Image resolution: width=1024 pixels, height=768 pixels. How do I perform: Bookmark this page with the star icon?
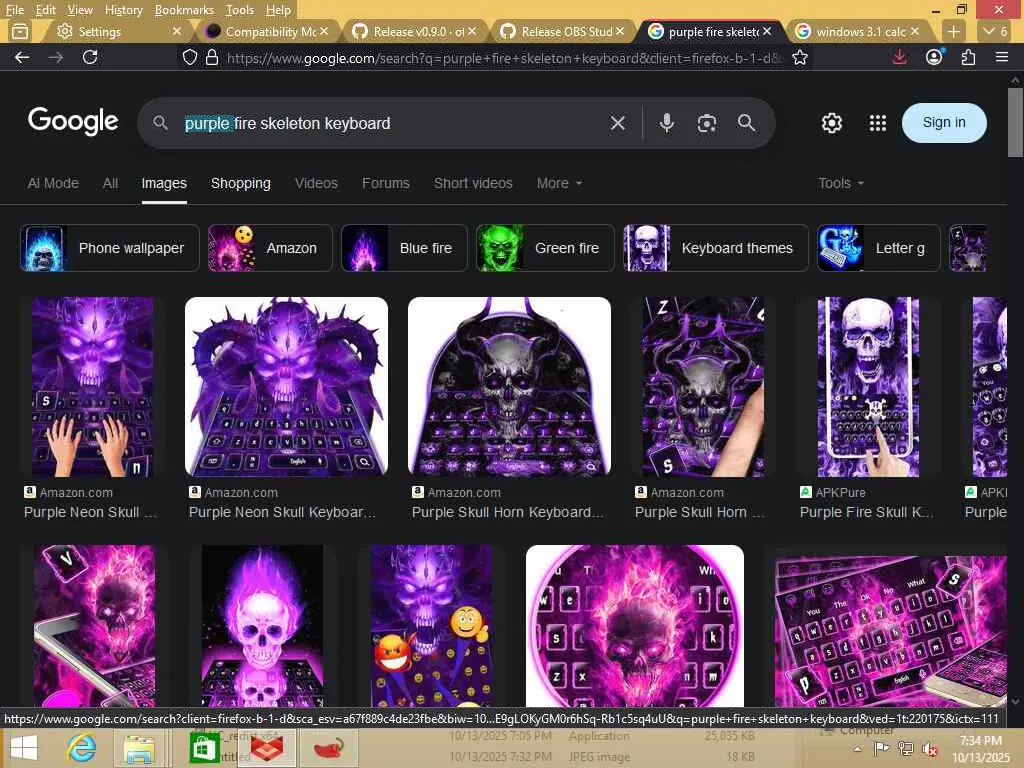click(799, 57)
